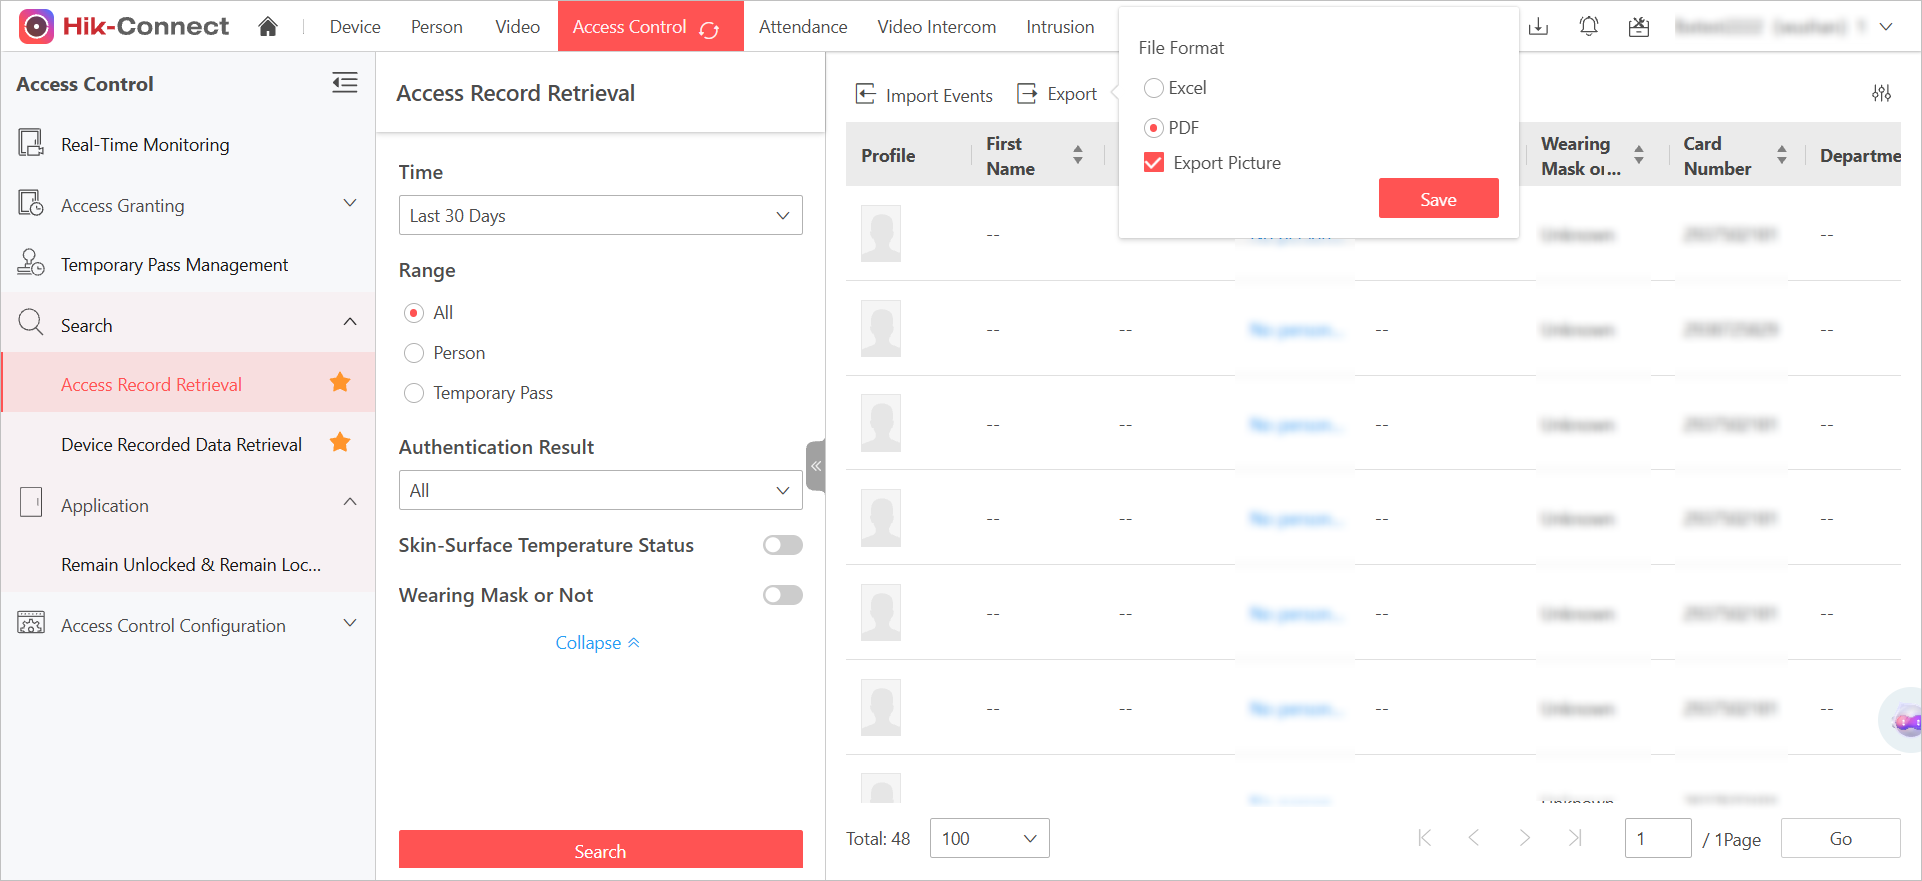Open column display settings icon
The height and width of the screenshot is (881, 1922).
pos(1881,93)
